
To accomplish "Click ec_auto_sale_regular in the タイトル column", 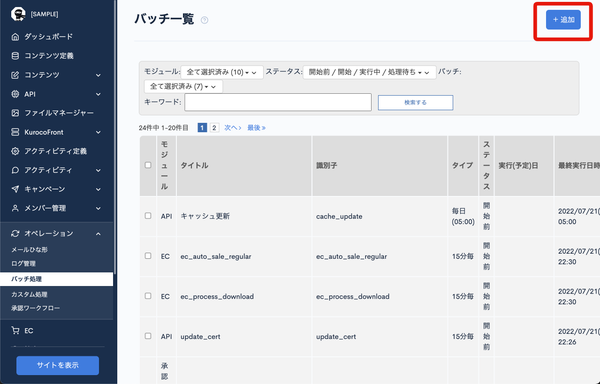I will pos(216,257).
